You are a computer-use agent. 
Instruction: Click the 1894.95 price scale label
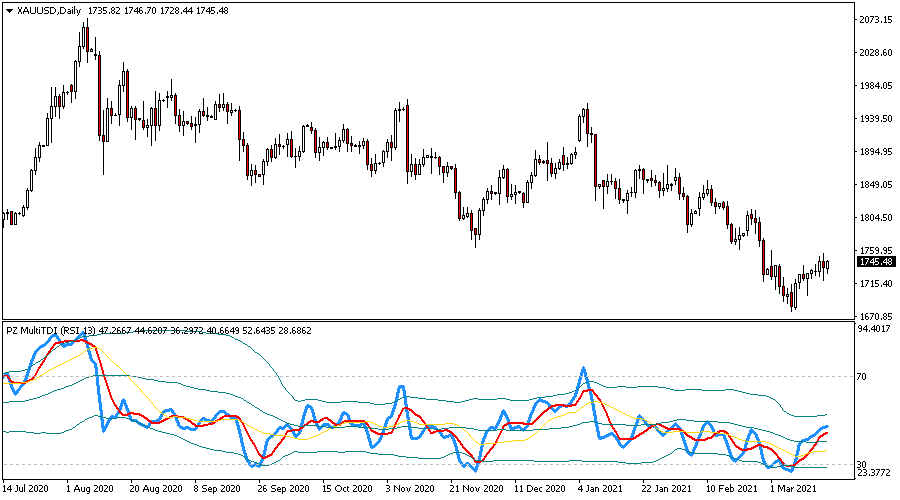pos(874,152)
